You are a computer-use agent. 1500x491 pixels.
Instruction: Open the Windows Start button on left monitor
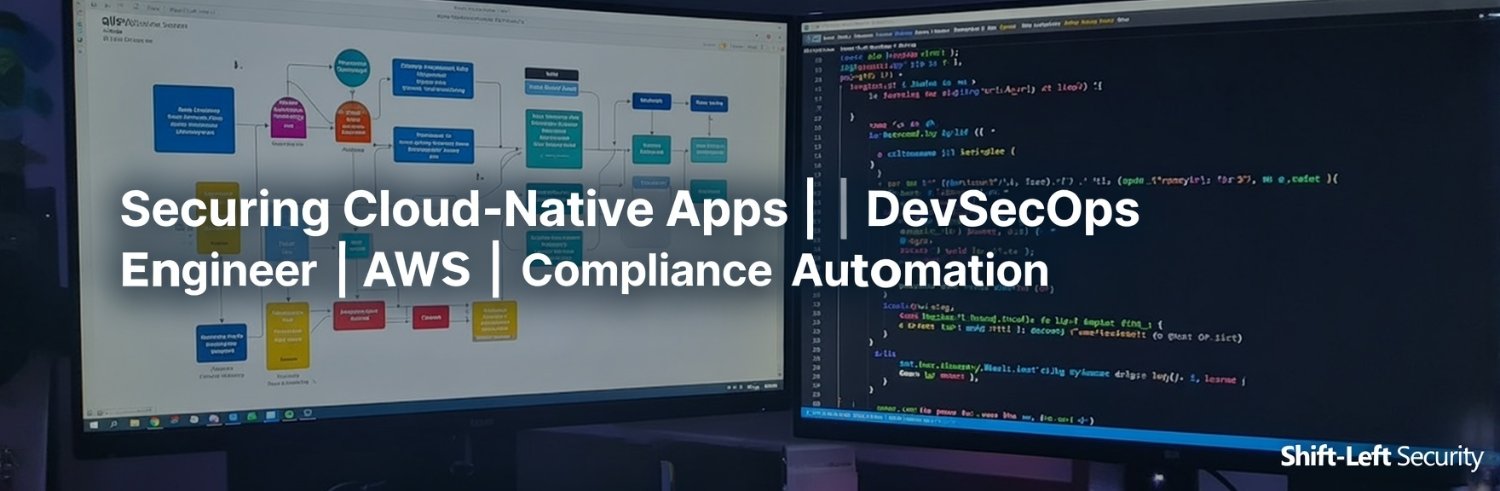(x=94, y=425)
